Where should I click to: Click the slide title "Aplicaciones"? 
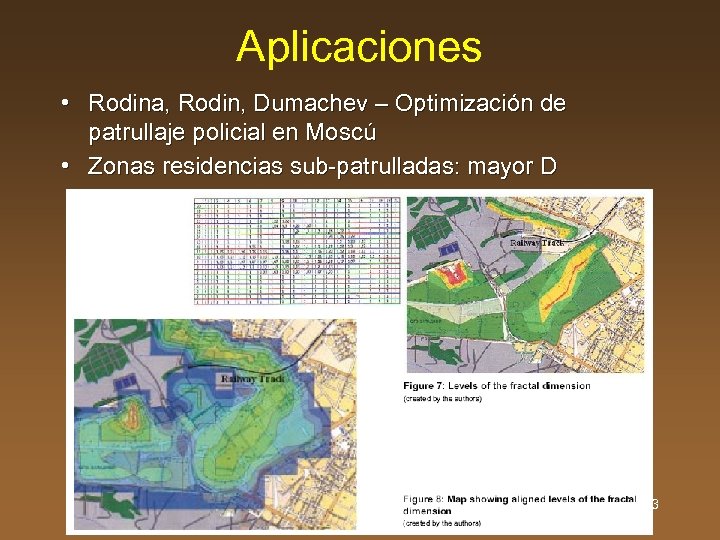359,47
